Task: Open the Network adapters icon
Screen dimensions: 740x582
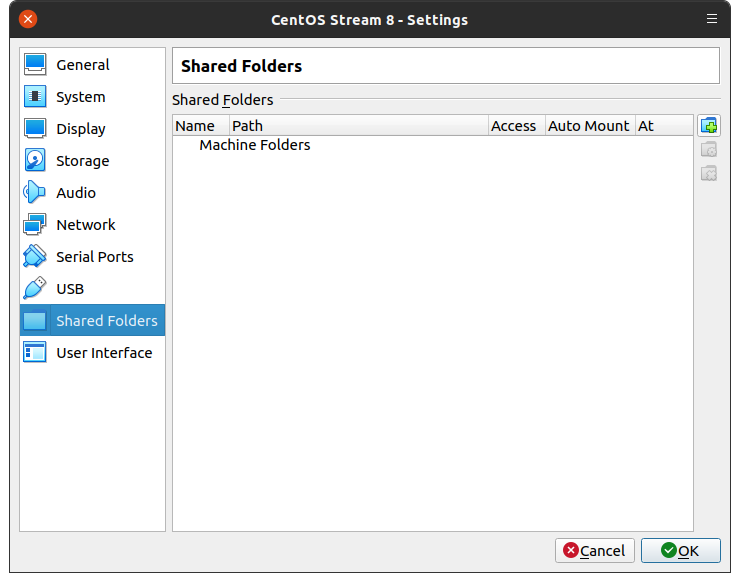Action: tap(35, 225)
